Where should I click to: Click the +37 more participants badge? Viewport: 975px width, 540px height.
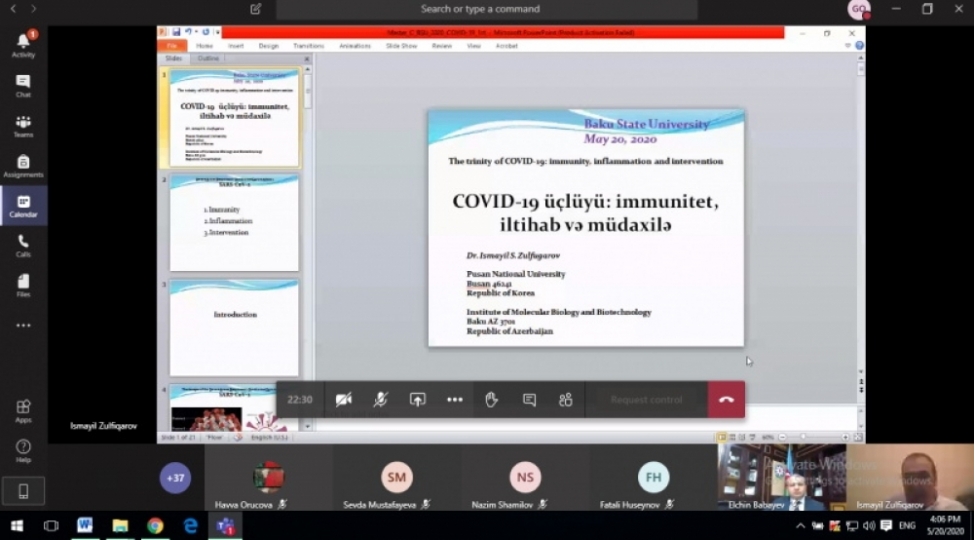(x=175, y=478)
